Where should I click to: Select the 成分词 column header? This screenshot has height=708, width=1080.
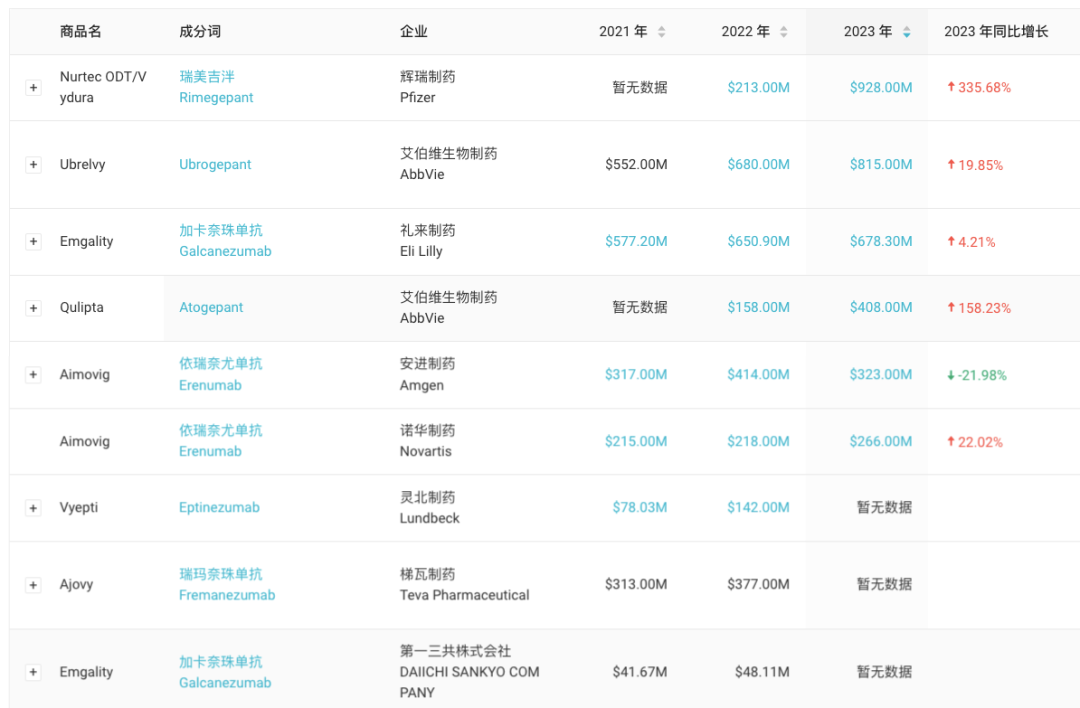200,32
